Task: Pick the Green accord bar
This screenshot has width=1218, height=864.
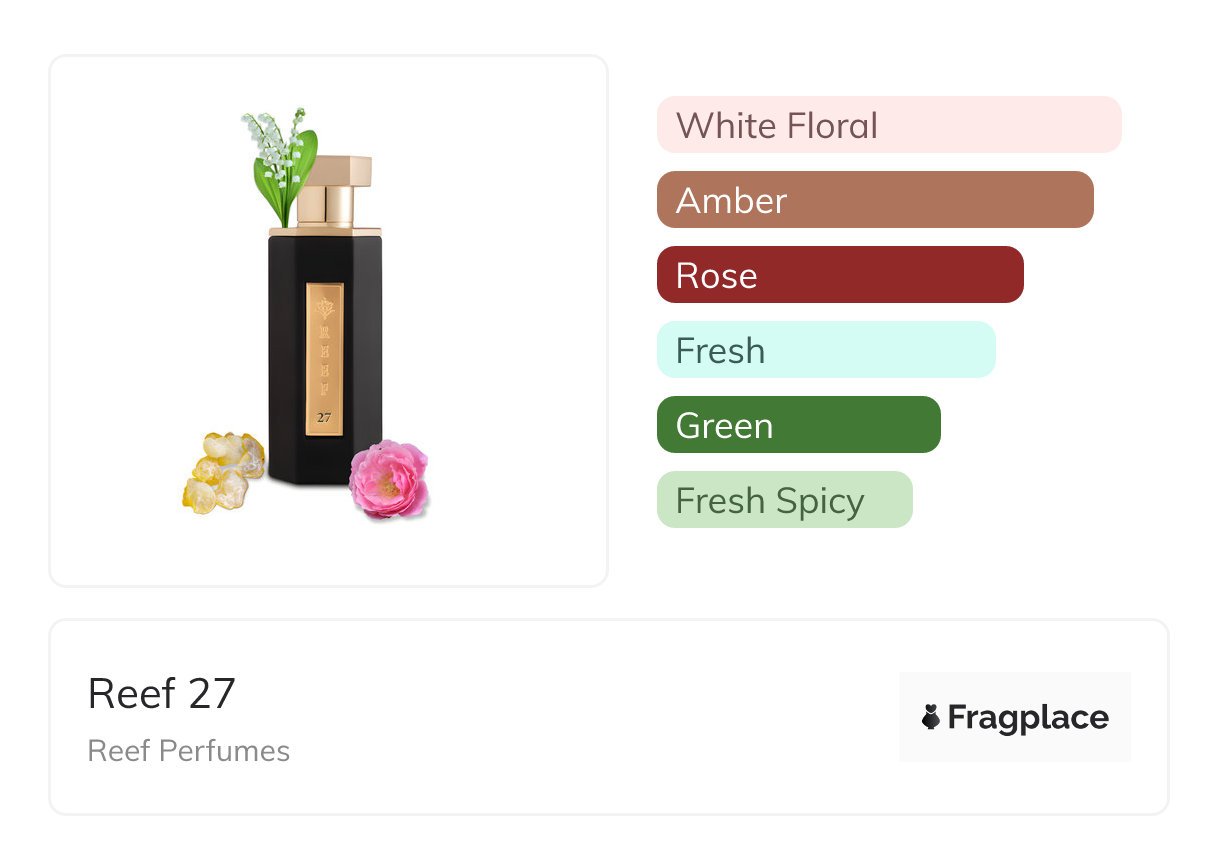Action: coord(798,425)
